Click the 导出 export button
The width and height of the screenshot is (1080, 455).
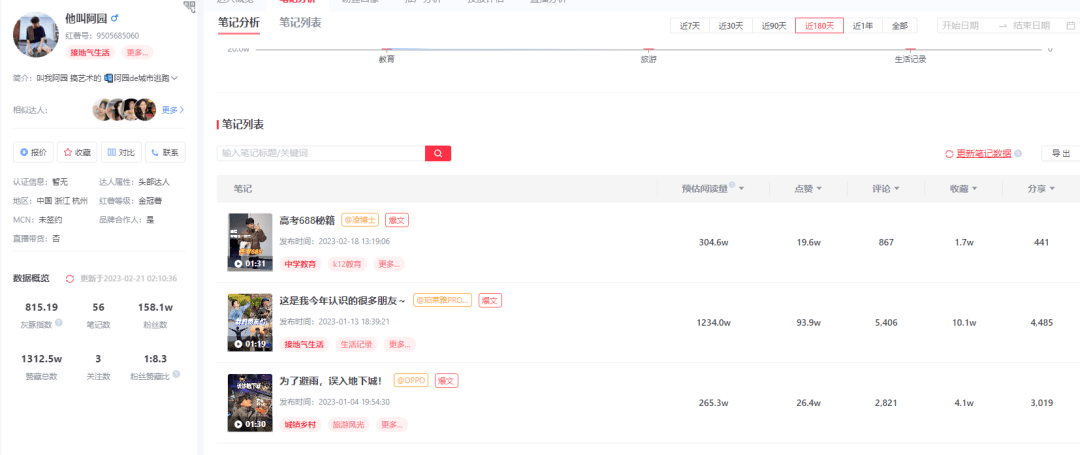(x=1060, y=153)
